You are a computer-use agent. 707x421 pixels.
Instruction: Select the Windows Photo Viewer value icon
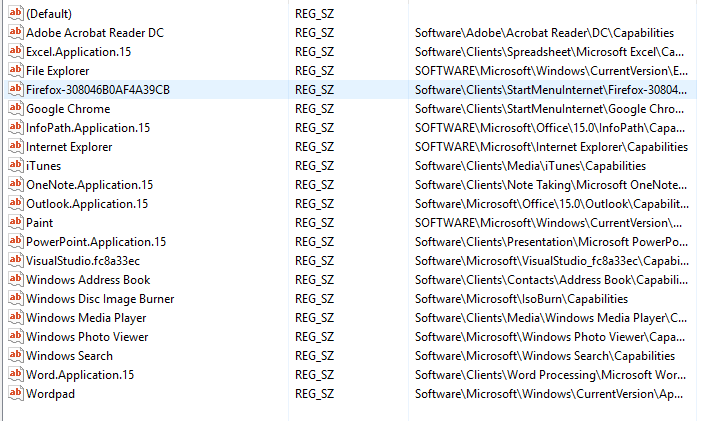pos(15,336)
